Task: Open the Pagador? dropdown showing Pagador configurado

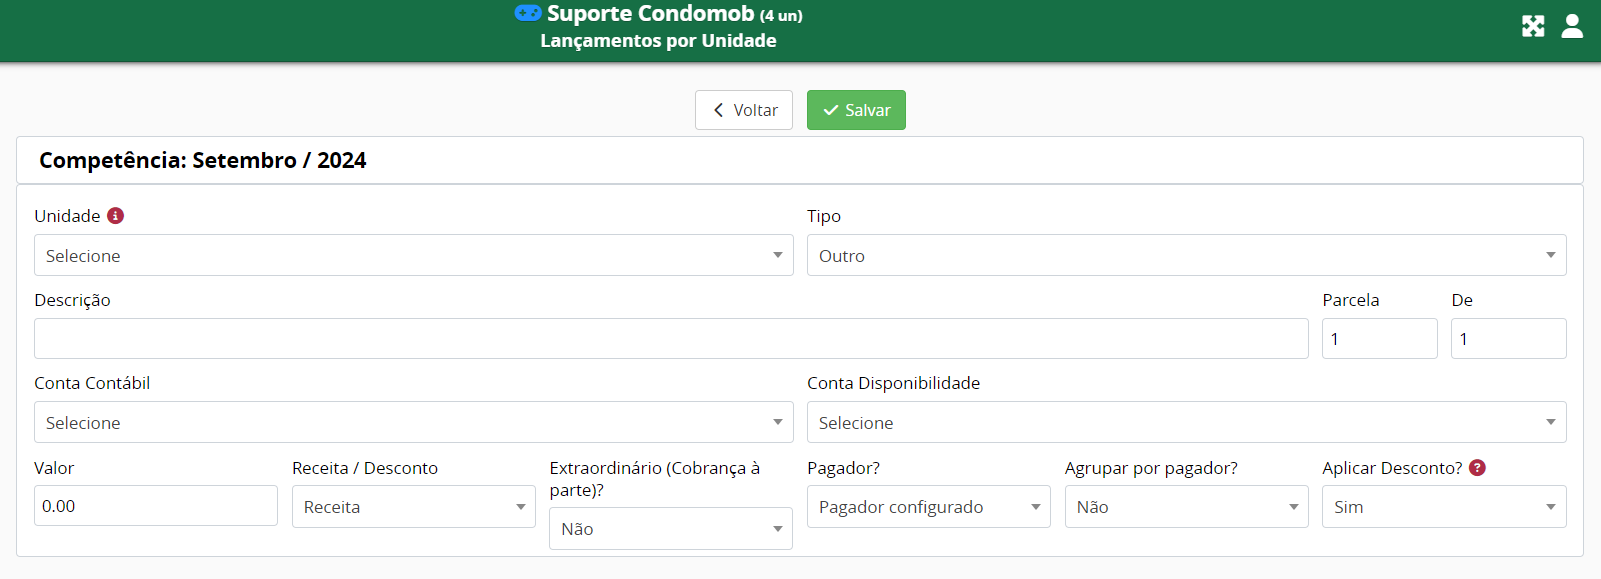Action: (928, 506)
